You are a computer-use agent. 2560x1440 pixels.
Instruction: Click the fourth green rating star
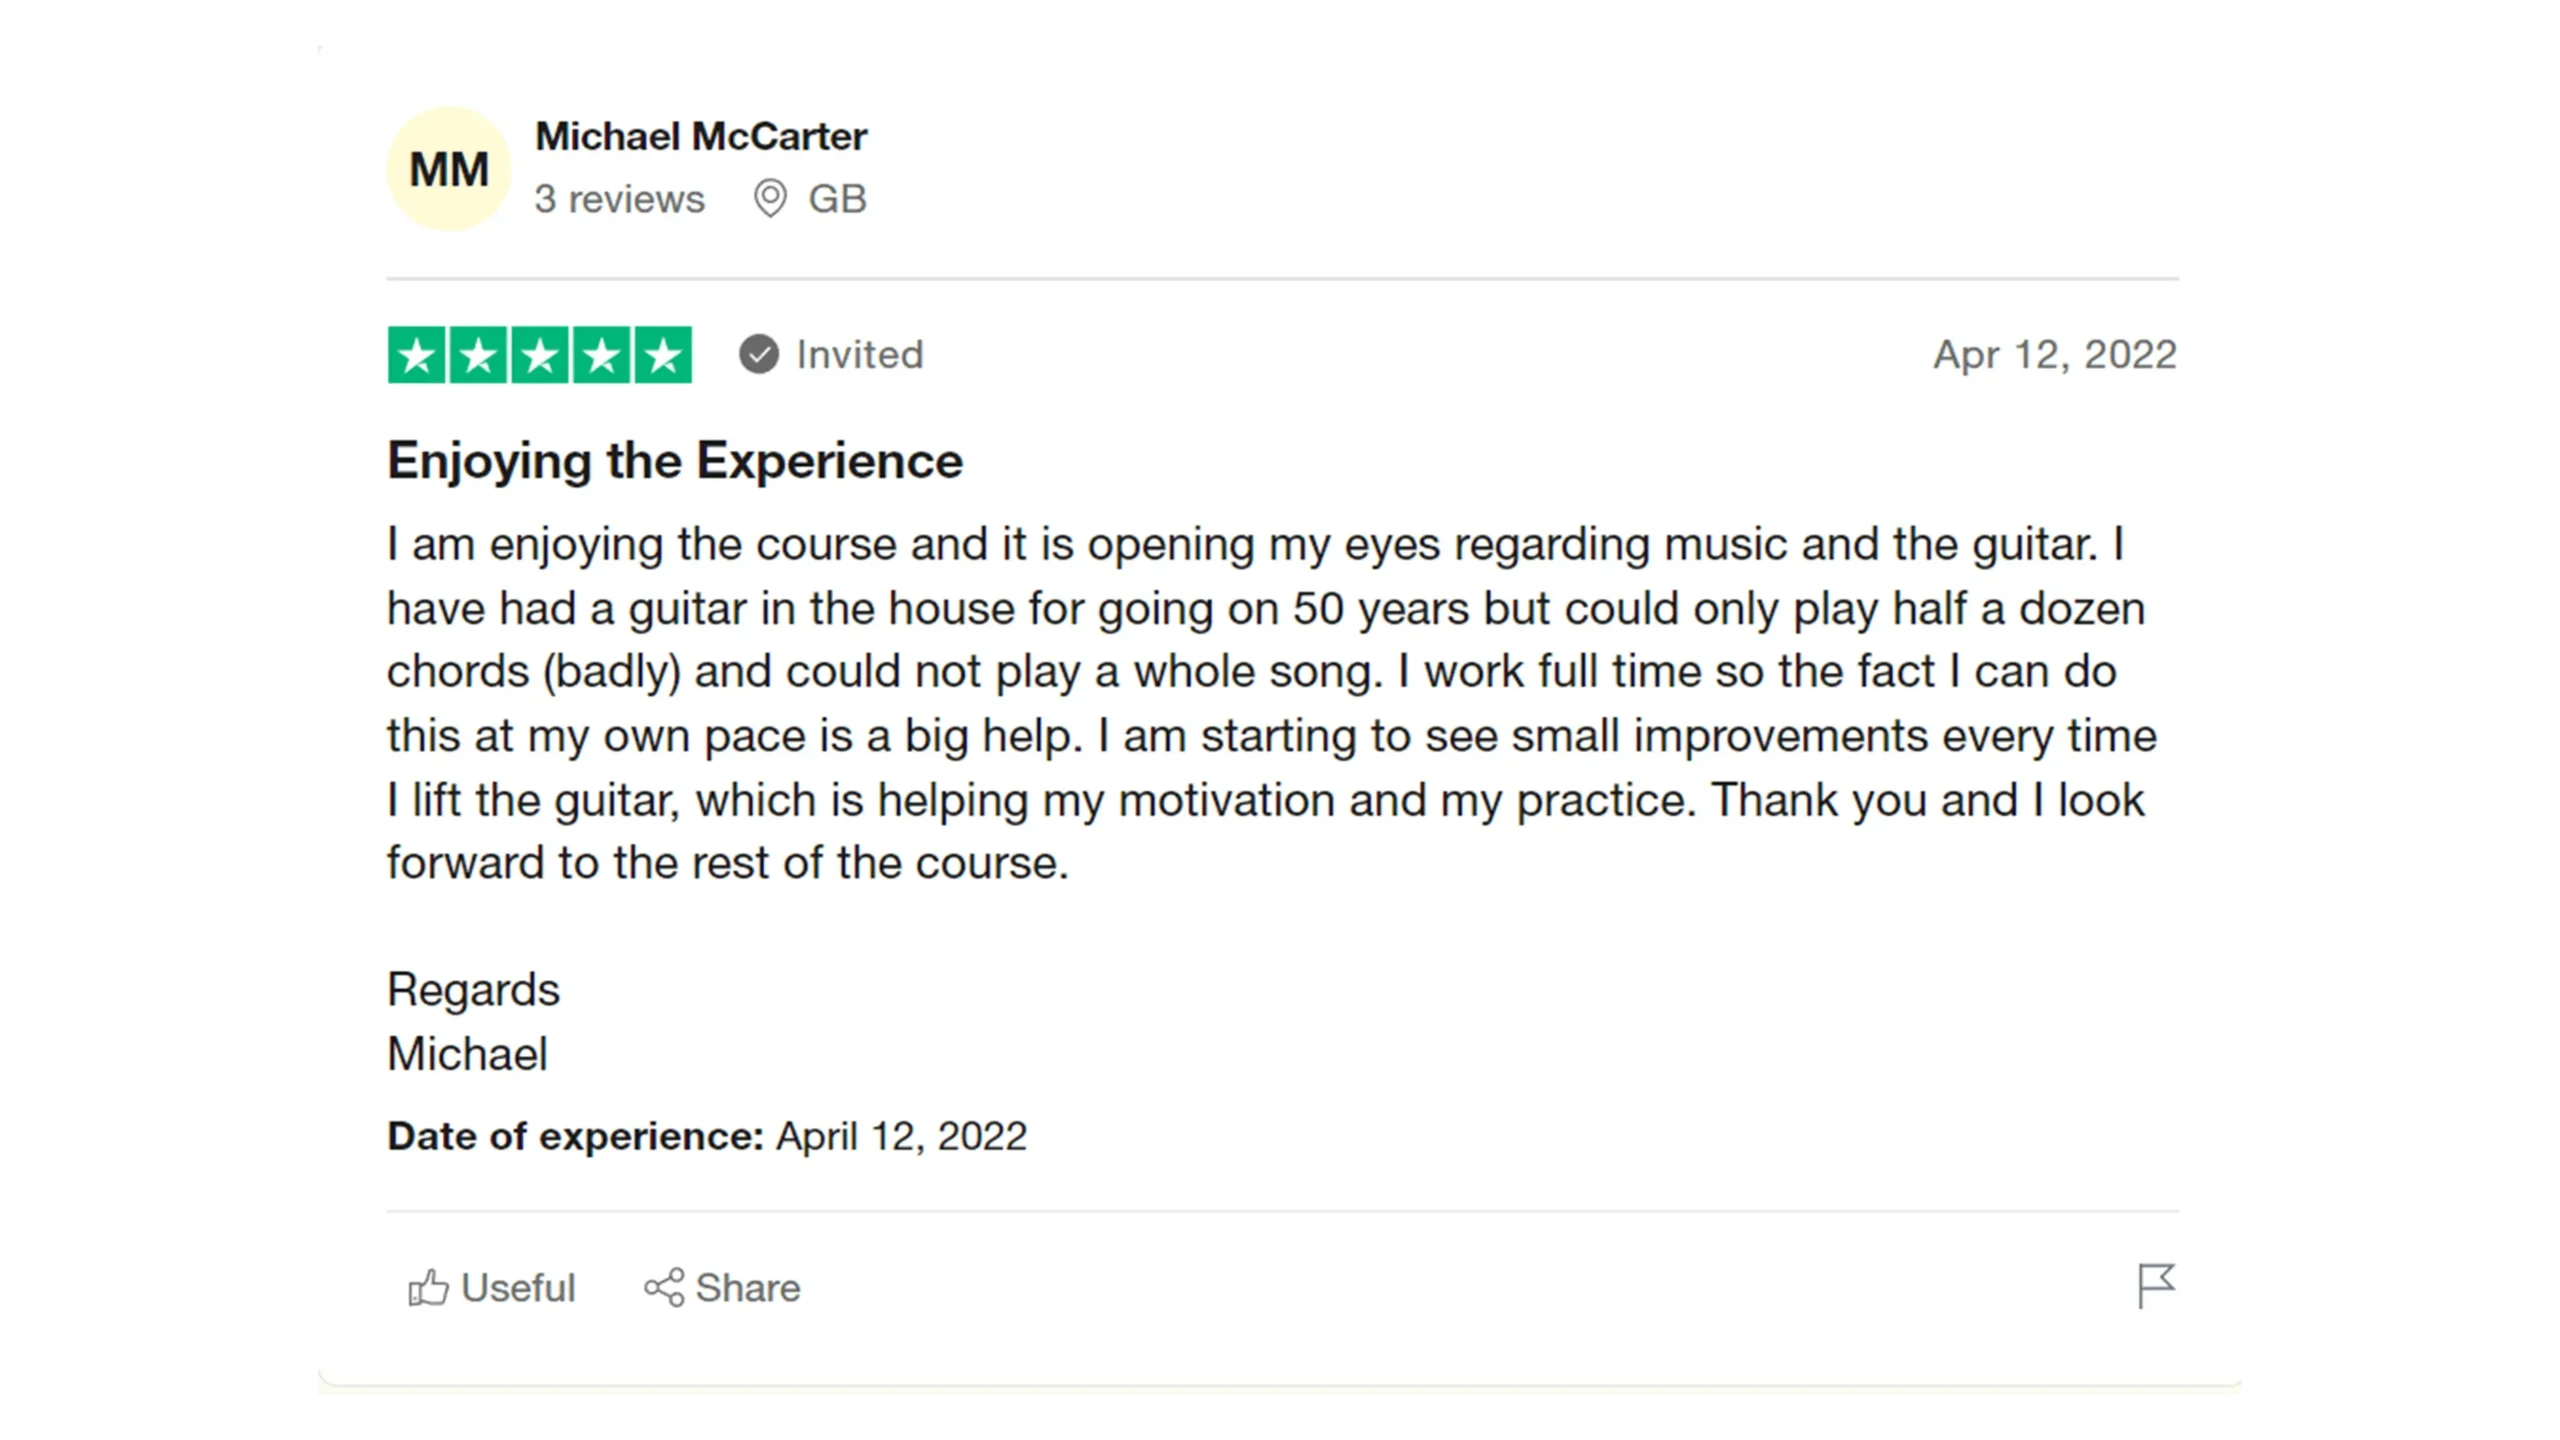[x=602, y=355]
